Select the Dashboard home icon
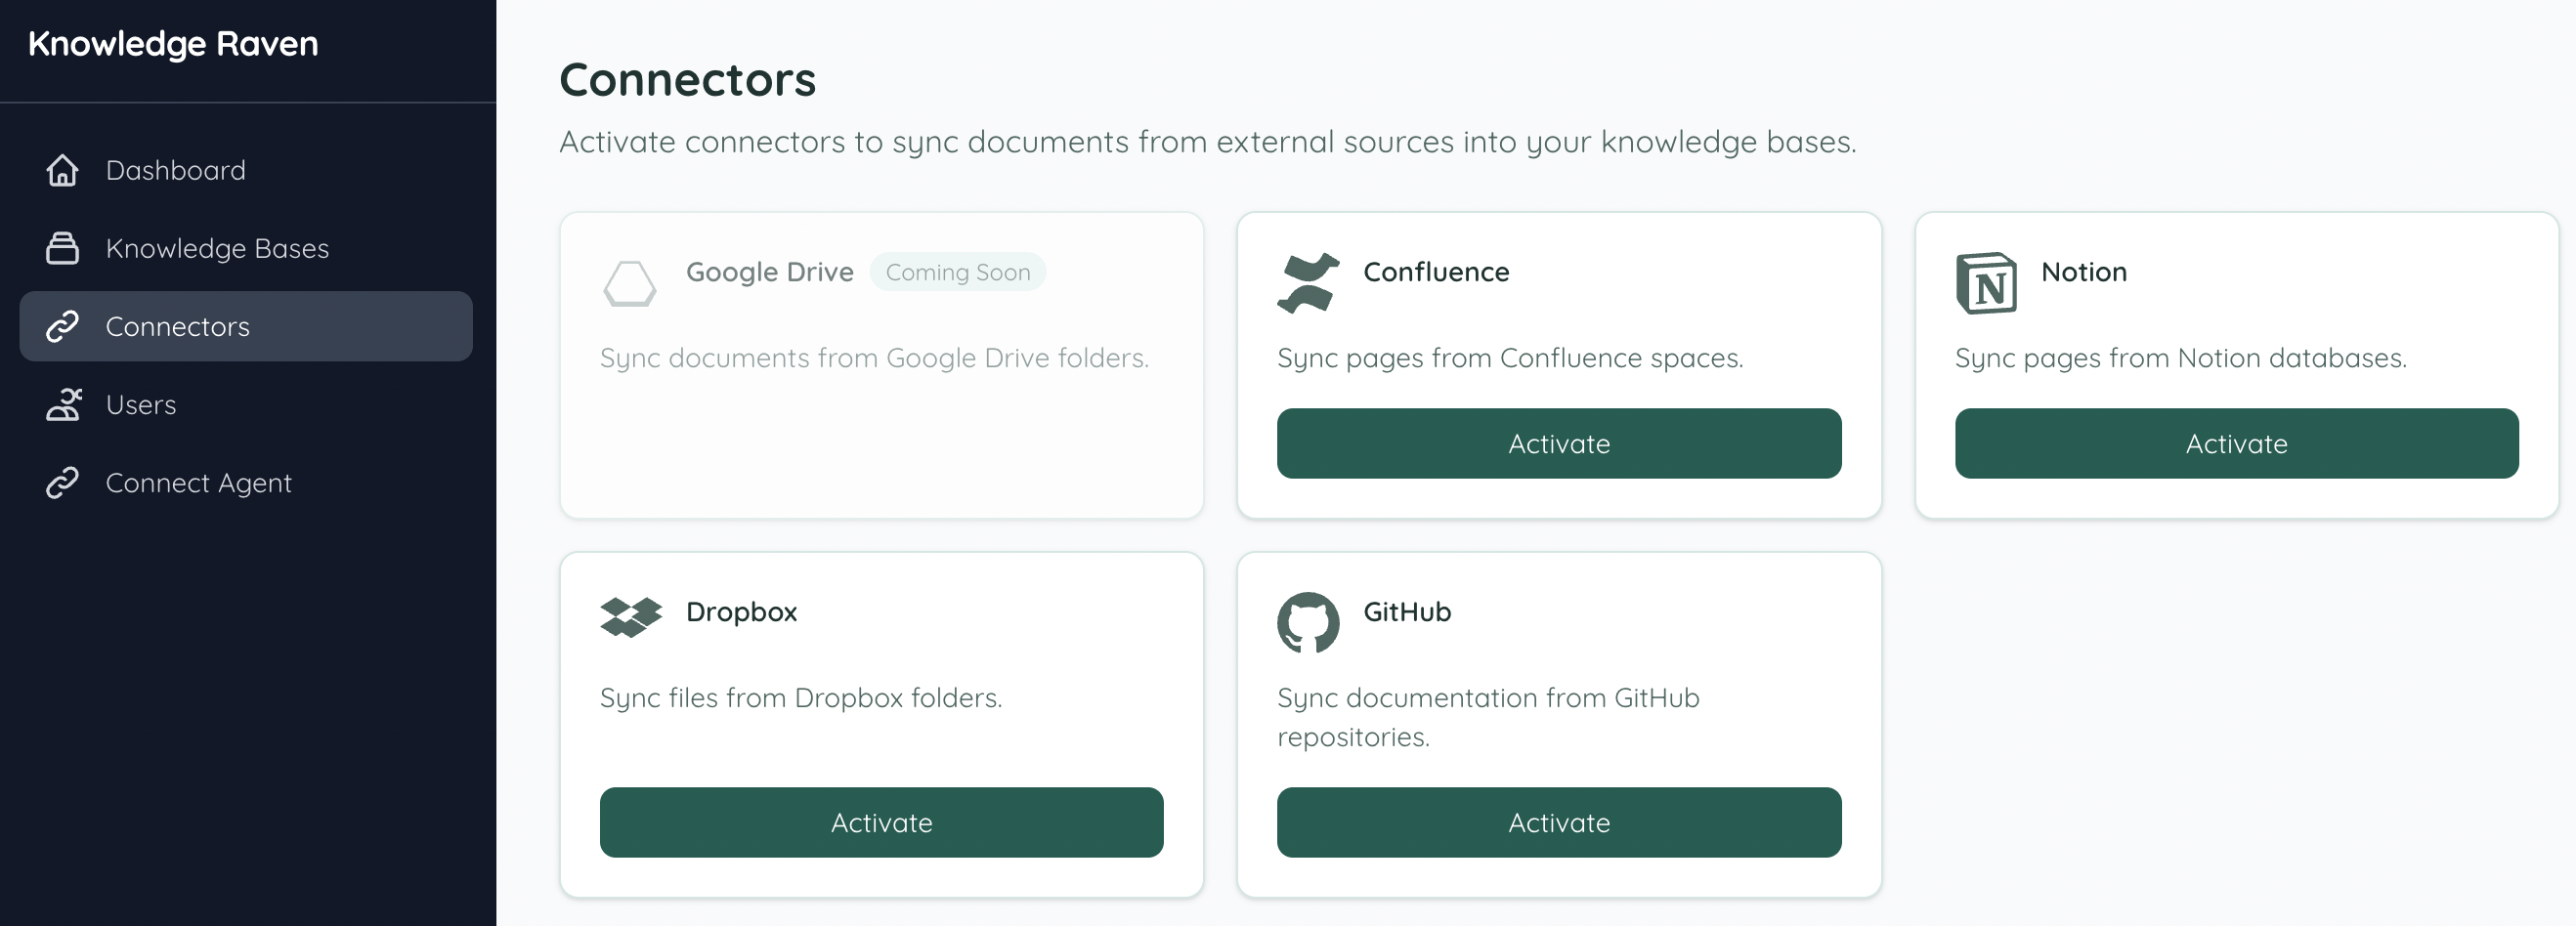Viewport: 2576px width, 926px height. [x=63, y=170]
